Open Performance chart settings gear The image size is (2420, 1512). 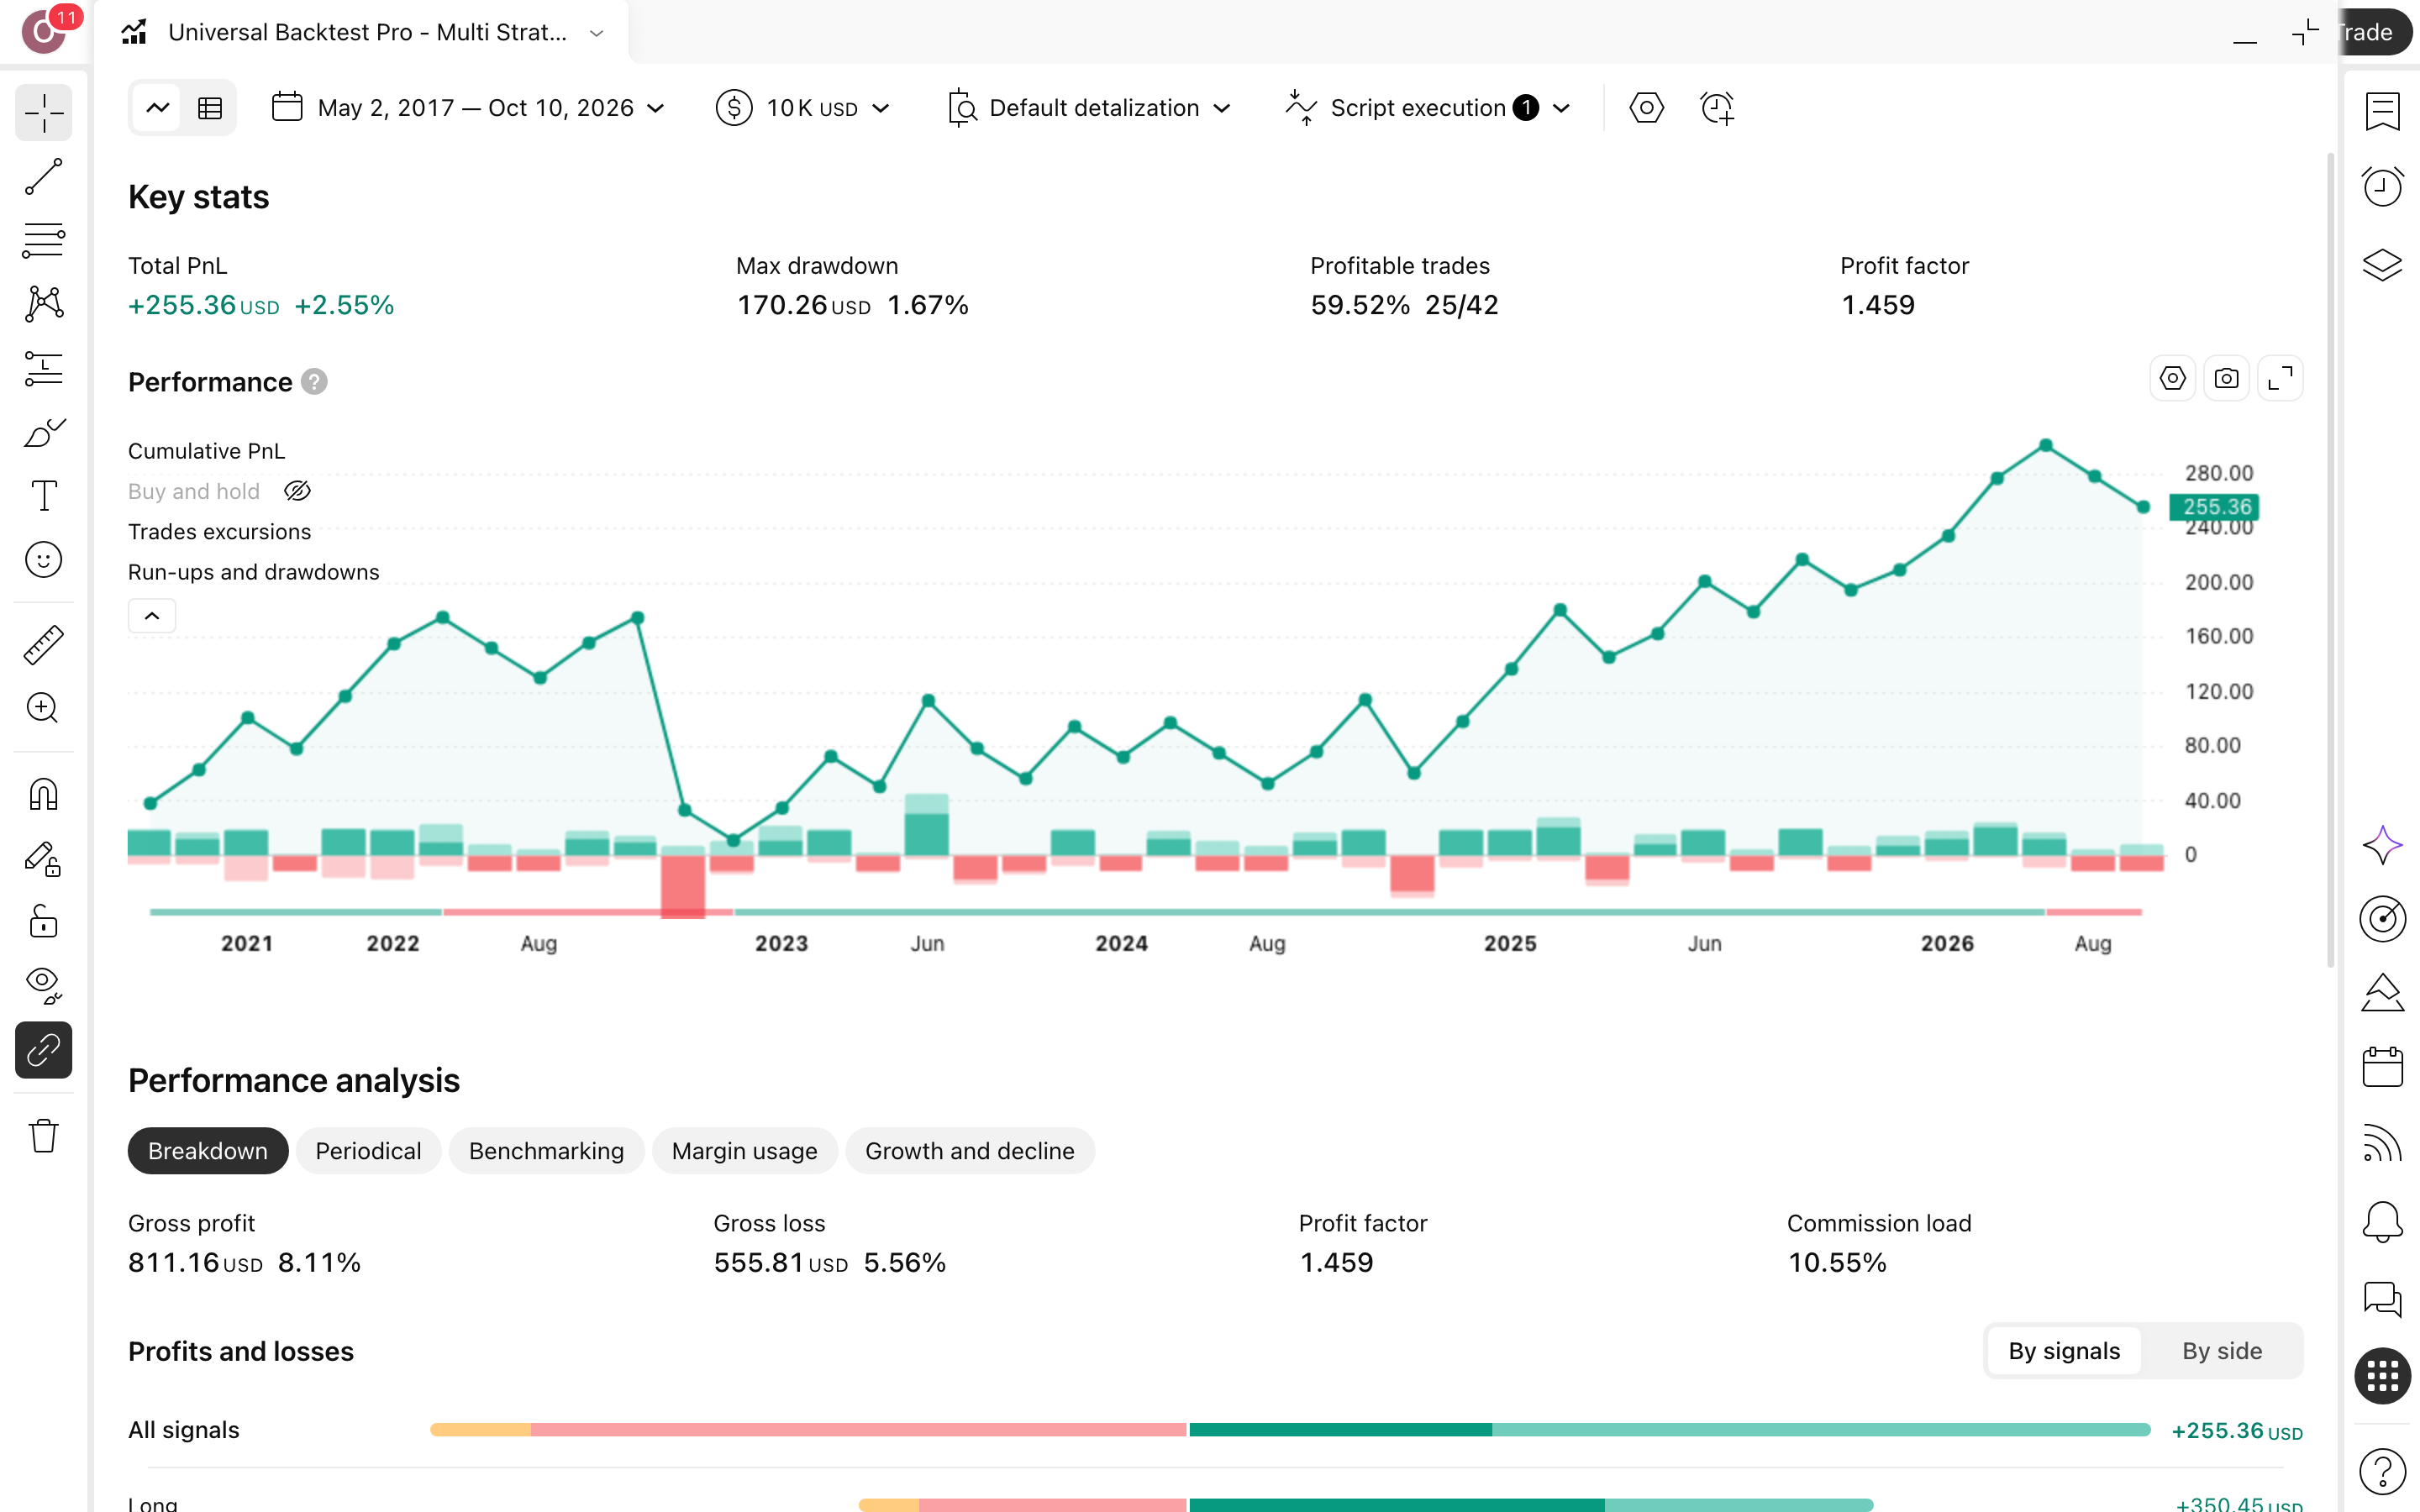pos(2172,379)
